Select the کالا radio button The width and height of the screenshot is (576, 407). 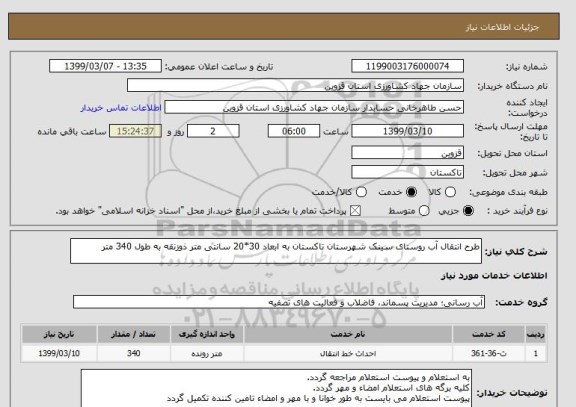click(450, 192)
